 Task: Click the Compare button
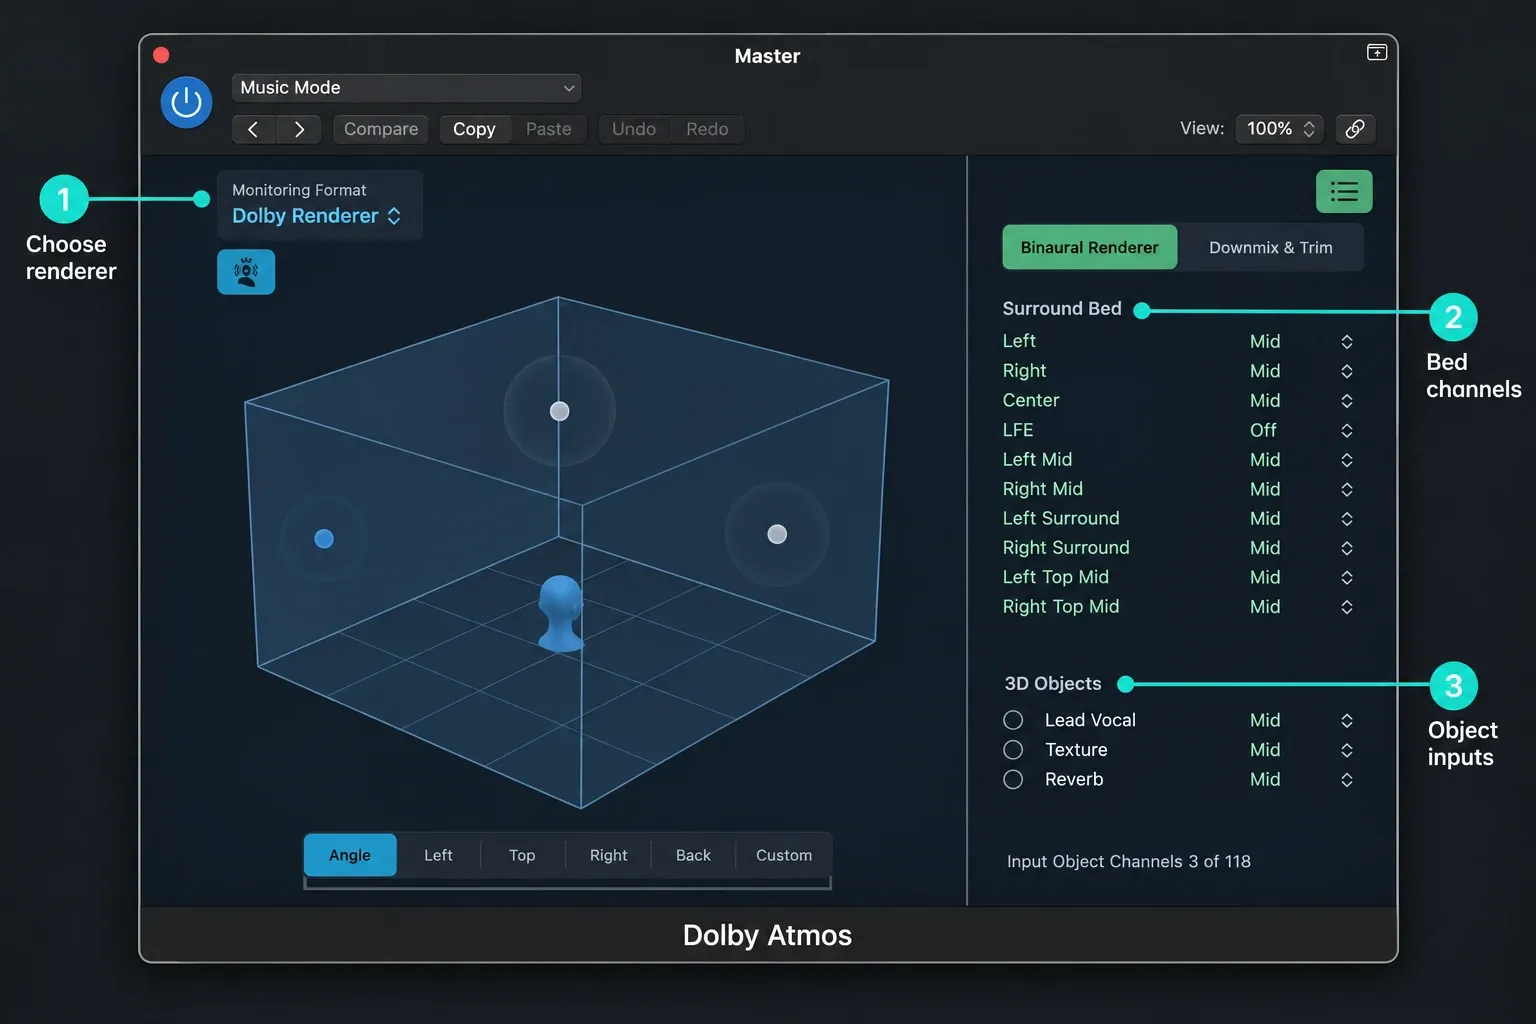pos(381,129)
